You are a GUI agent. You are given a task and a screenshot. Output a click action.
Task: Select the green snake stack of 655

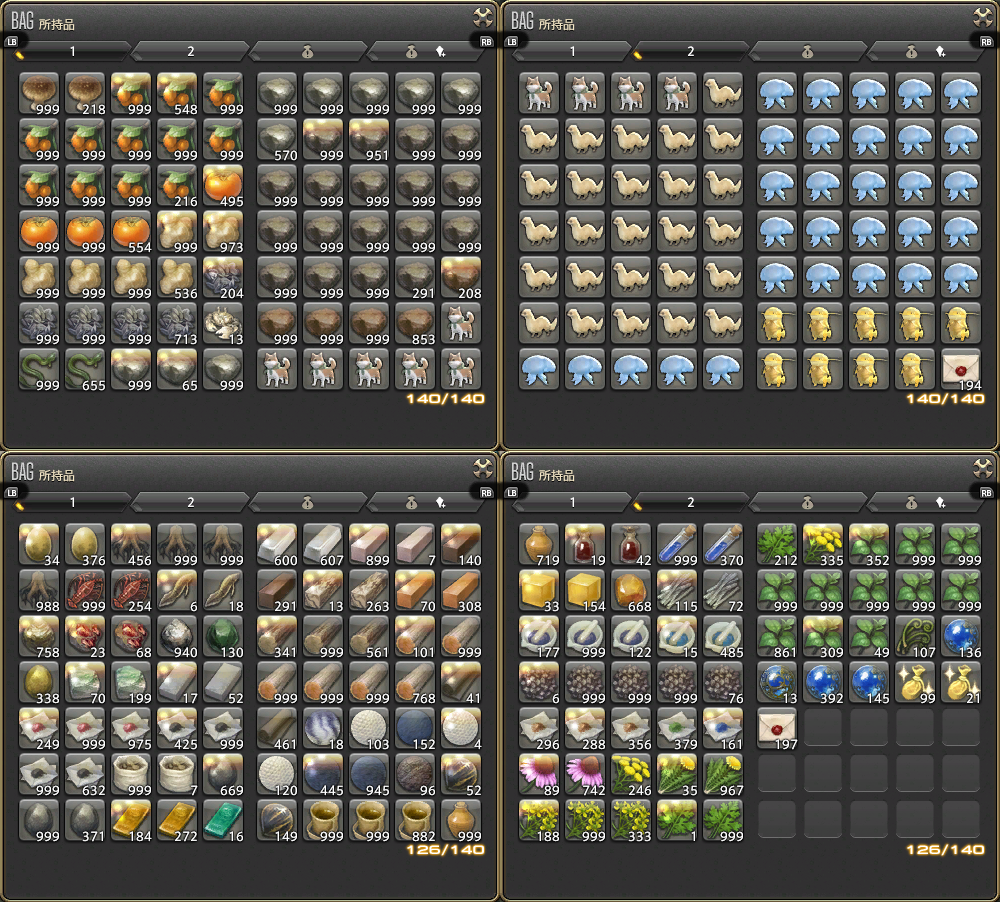[x=85, y=368]
